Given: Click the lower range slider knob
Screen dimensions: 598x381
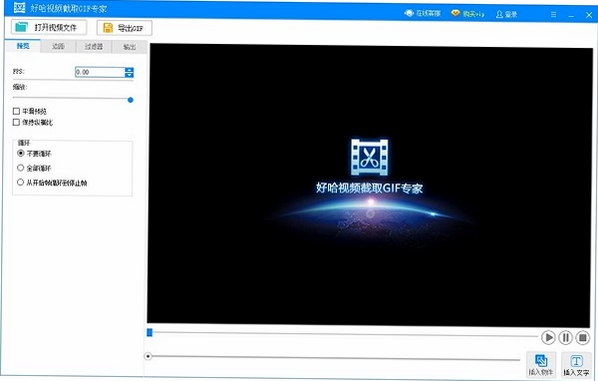Looking at the screenshot, I should tap(148, 356).
